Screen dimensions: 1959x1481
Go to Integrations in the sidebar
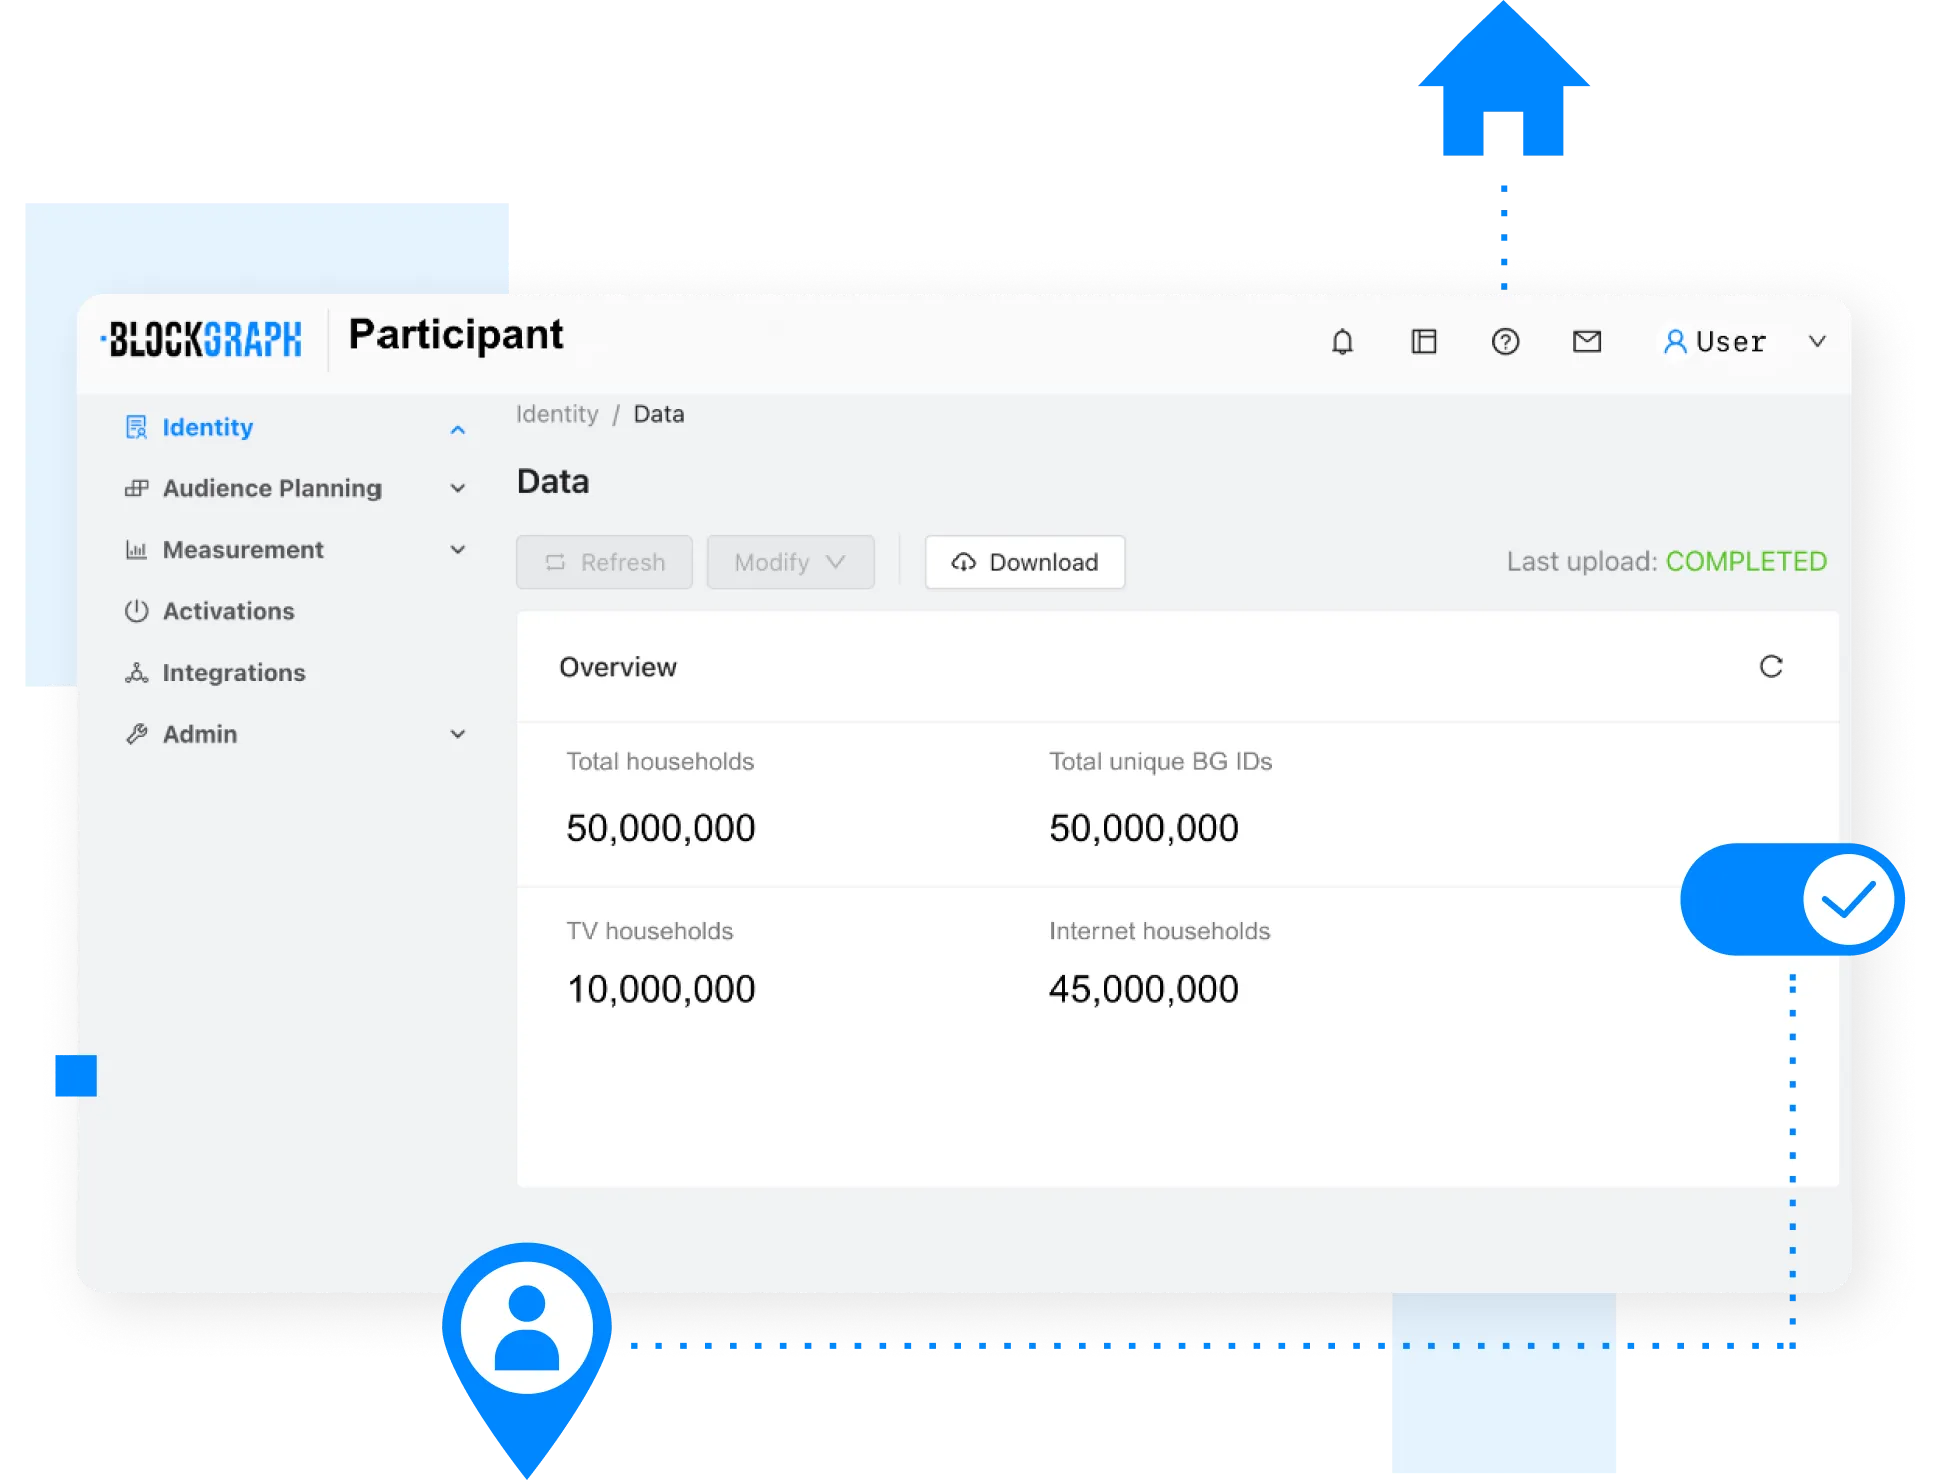pyautogui.click(x=233, y=673)
